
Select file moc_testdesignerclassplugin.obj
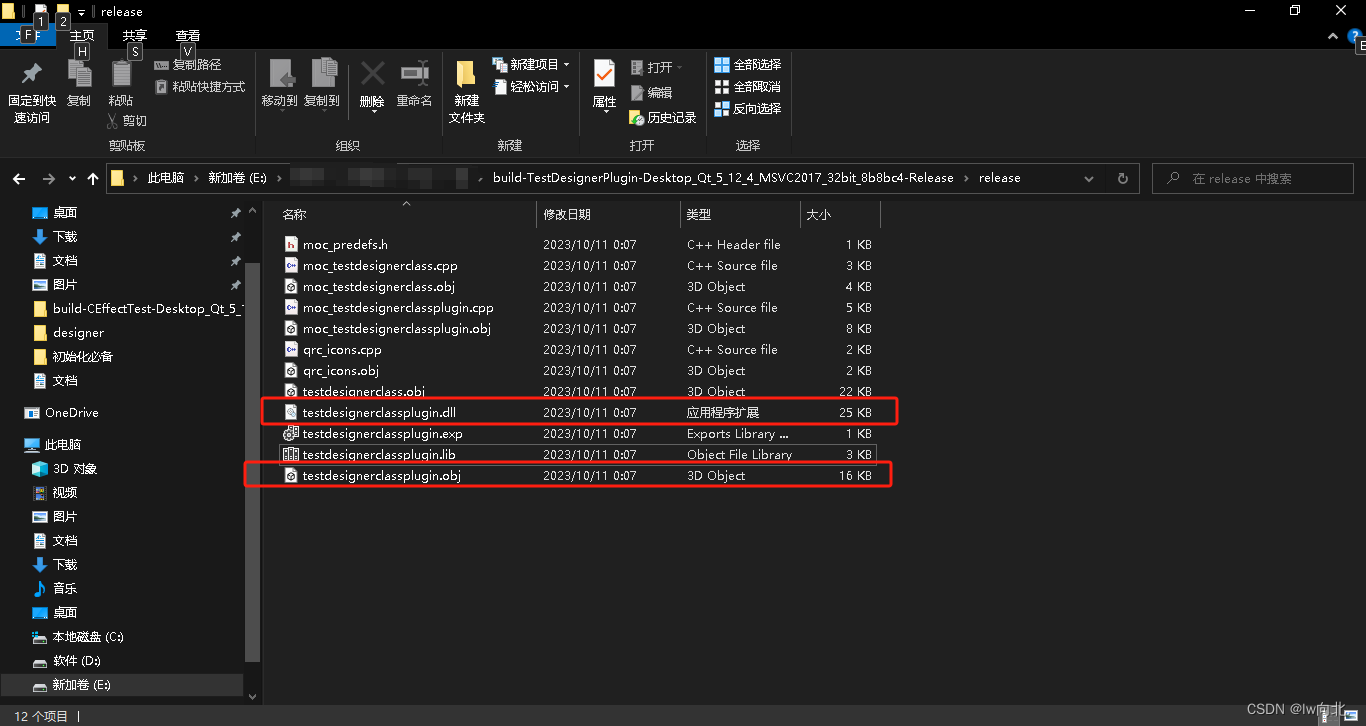(x=397, y=329)
